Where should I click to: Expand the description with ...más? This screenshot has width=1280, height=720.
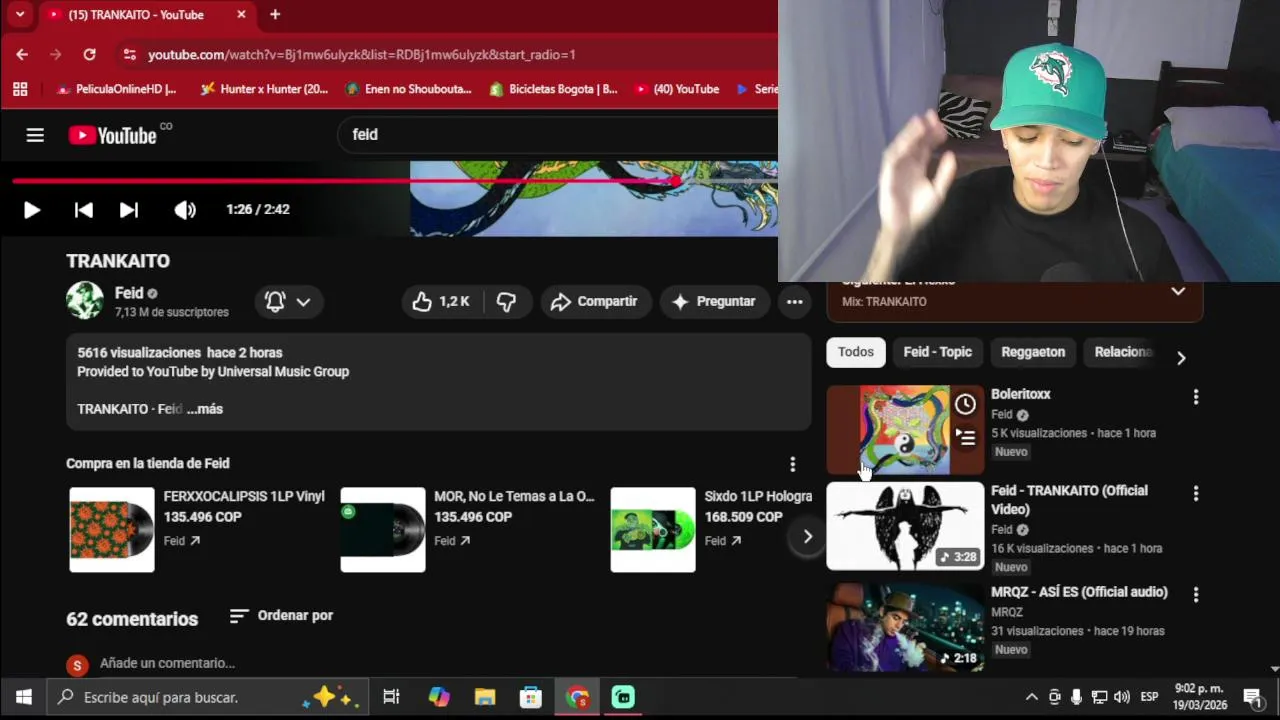click(x=205, y=409)
